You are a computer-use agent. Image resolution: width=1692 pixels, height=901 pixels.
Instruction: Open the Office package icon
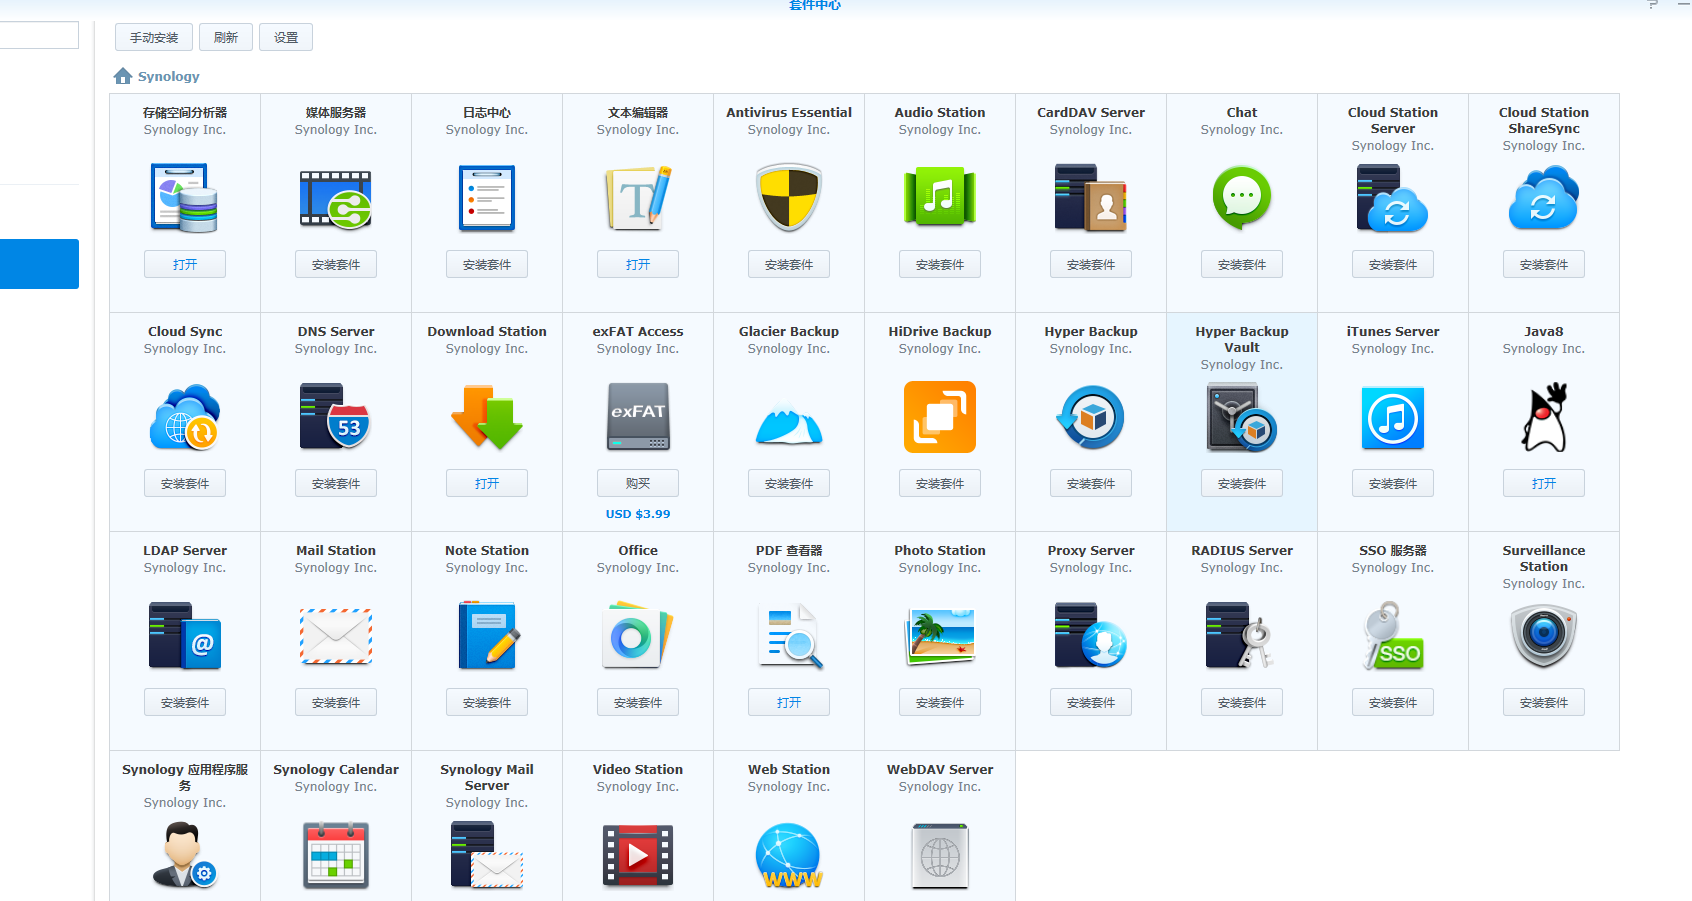coord(638,637)
